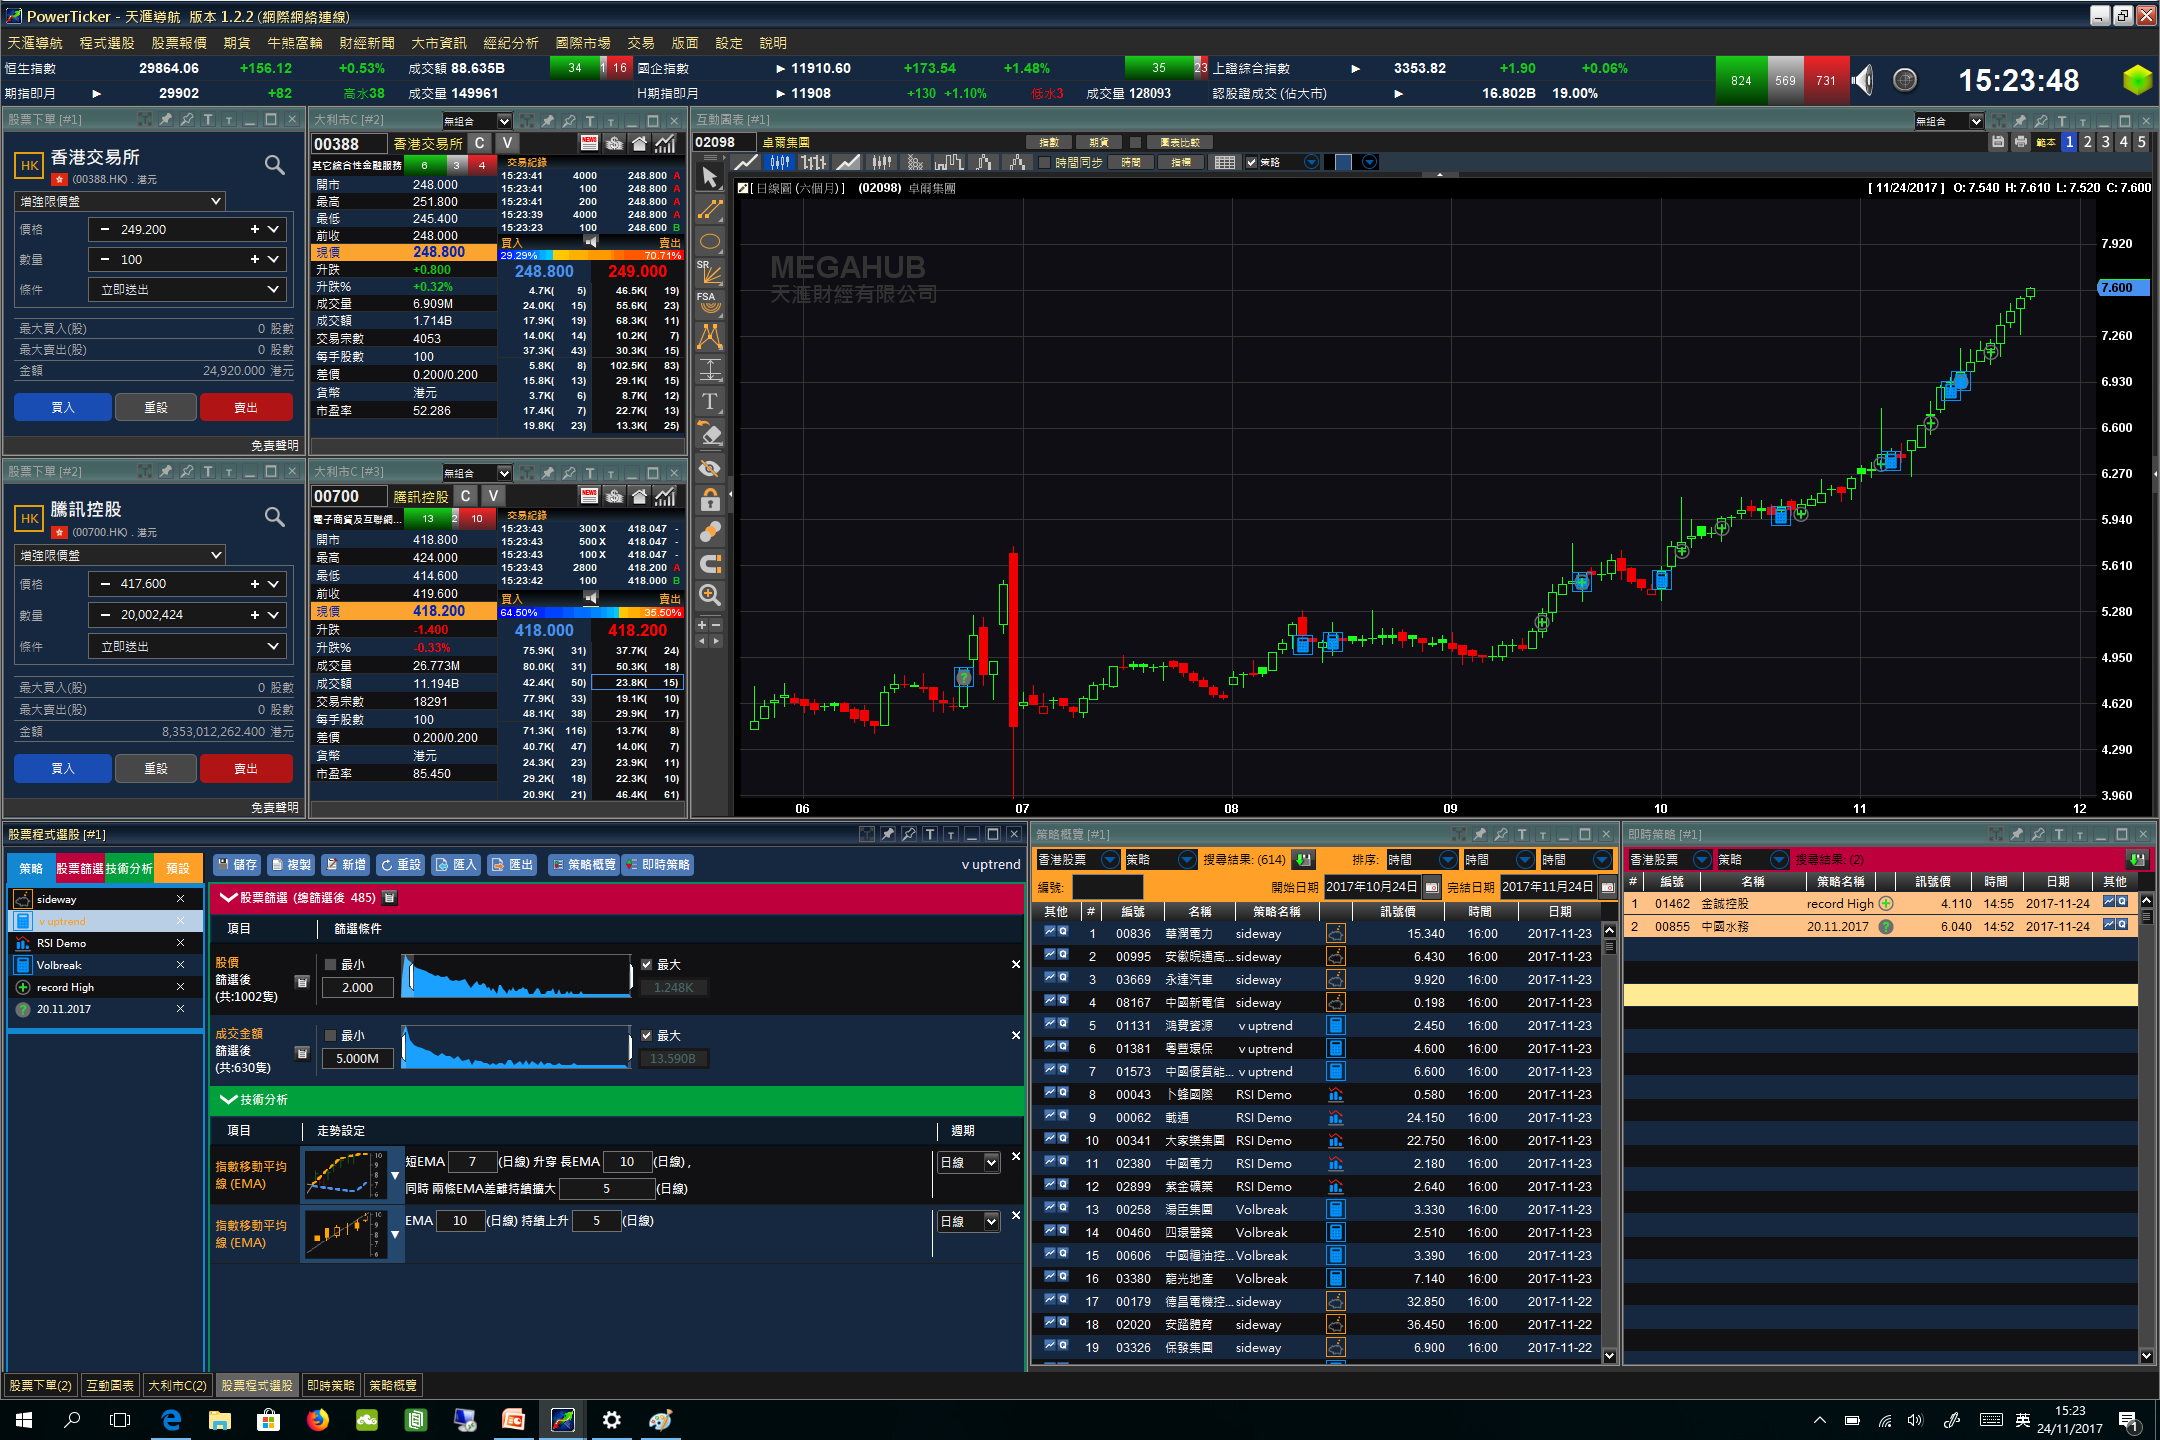Switch to 技術分析 tab in stock screener
This screenshot has height=1440, width=2160.
pyautogui.click(x=129, y=868)
